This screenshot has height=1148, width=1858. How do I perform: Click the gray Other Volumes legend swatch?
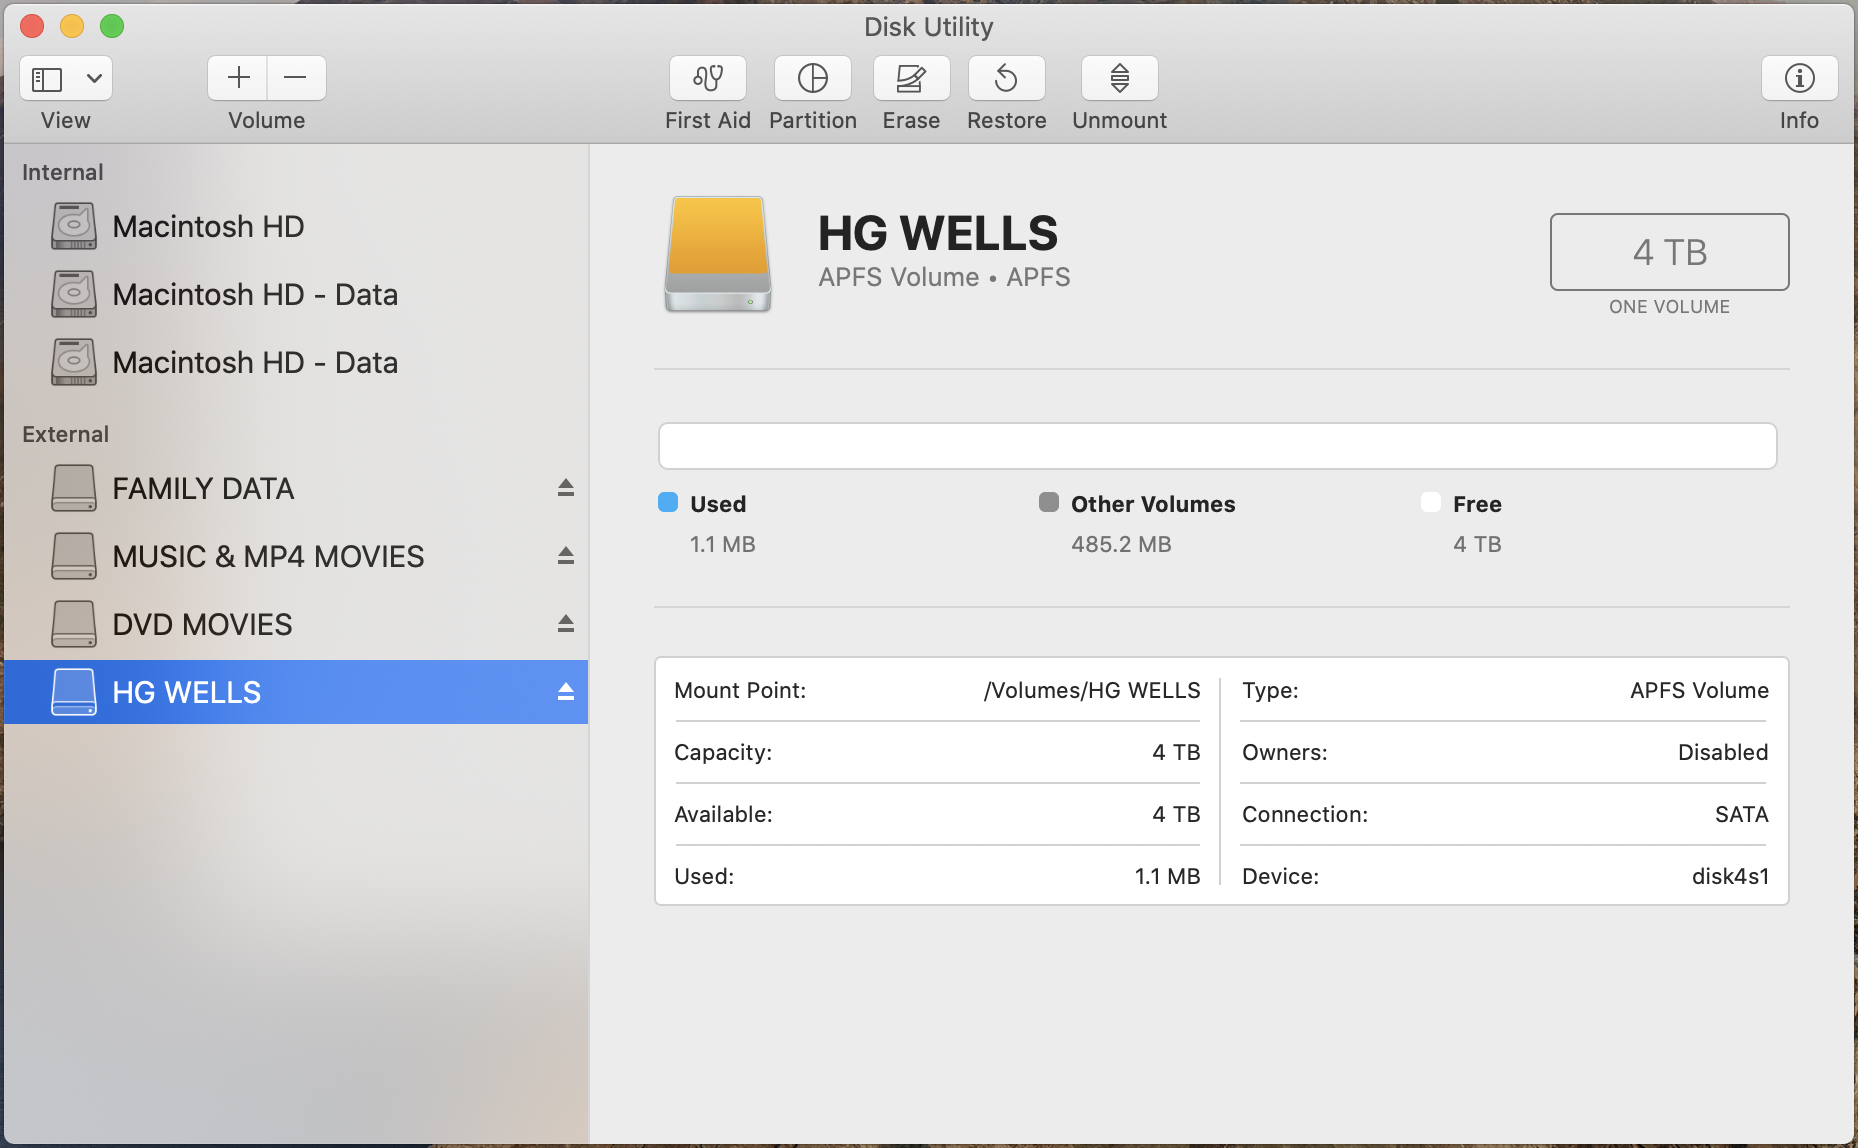click(x=1049, y=502)
